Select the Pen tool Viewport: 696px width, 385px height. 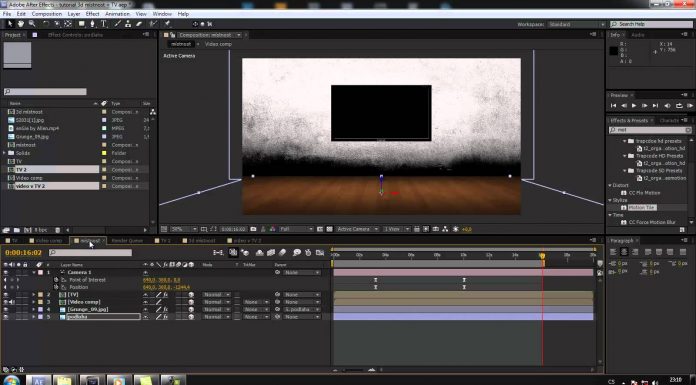[92, 24]
